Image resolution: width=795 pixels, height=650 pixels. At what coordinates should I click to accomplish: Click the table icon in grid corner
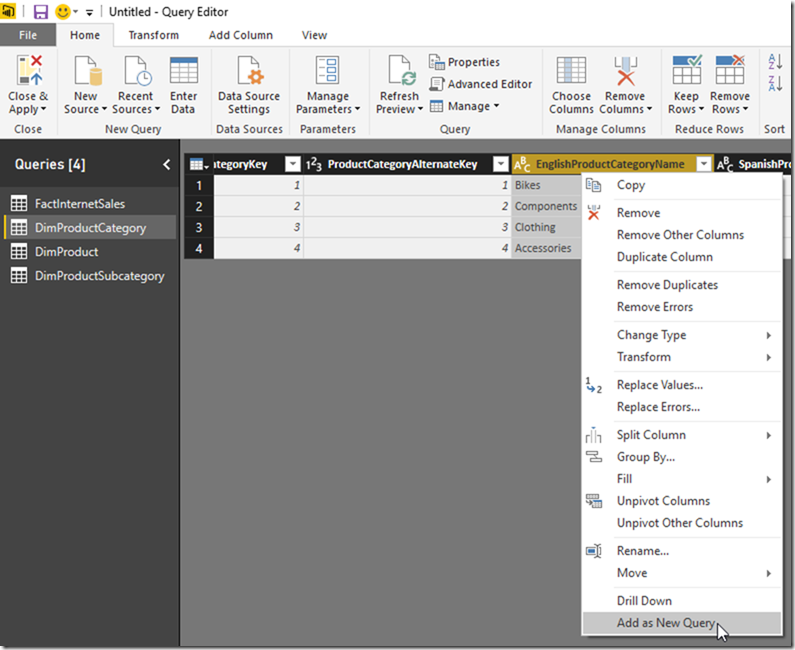pyautogui.click(x=198, y=164)
